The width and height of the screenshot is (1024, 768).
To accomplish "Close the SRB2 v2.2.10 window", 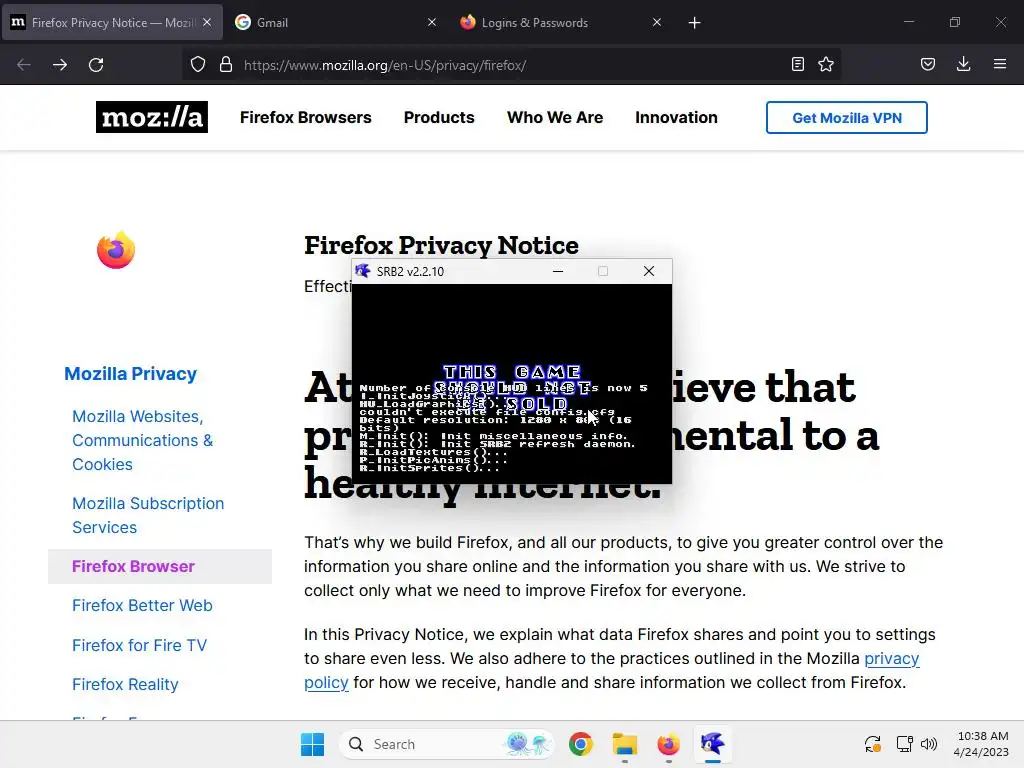I will point(648,271).
